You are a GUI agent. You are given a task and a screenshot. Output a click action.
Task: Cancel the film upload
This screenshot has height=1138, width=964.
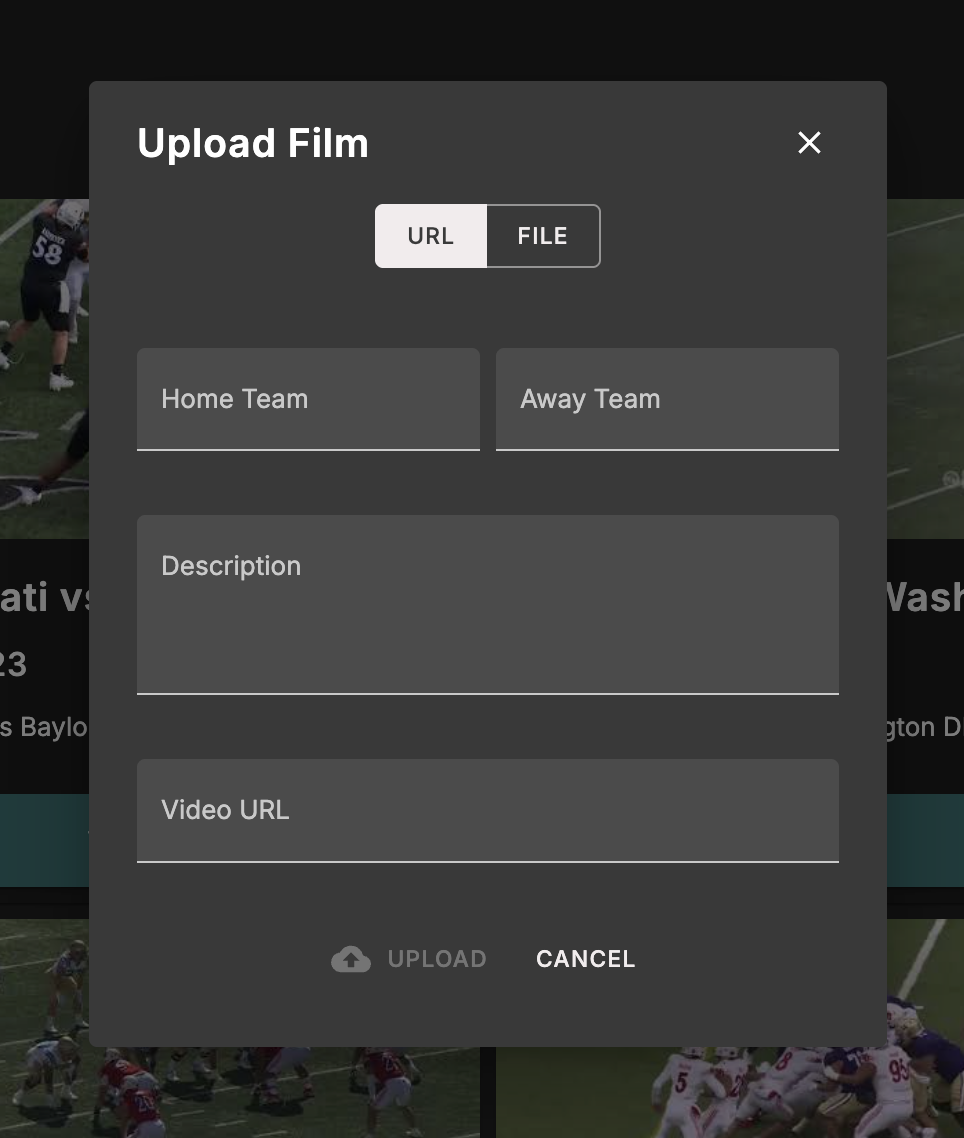pyautogui.click(x=585, y=958)
